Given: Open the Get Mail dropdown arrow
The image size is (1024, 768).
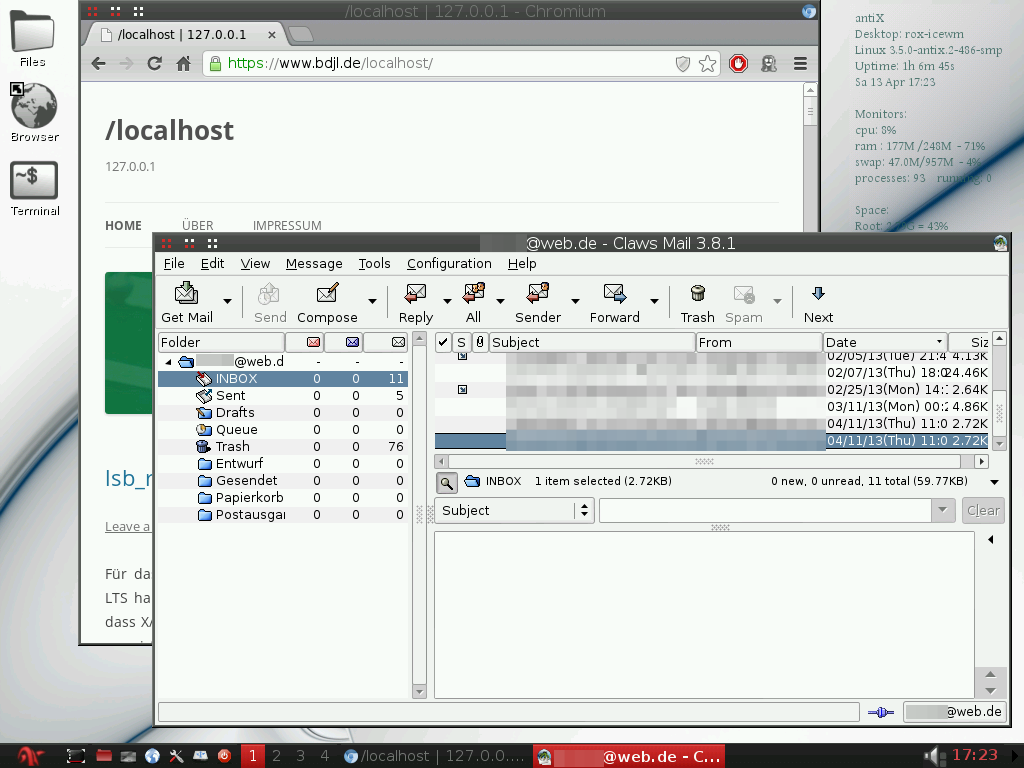Looking at the screenshot, I should pos(227,301).
